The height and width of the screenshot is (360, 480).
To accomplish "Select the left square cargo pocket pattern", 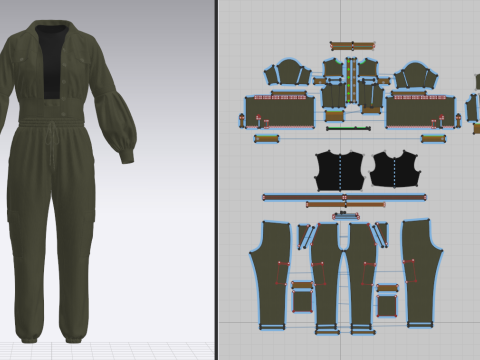I will [x=302, y=302].
